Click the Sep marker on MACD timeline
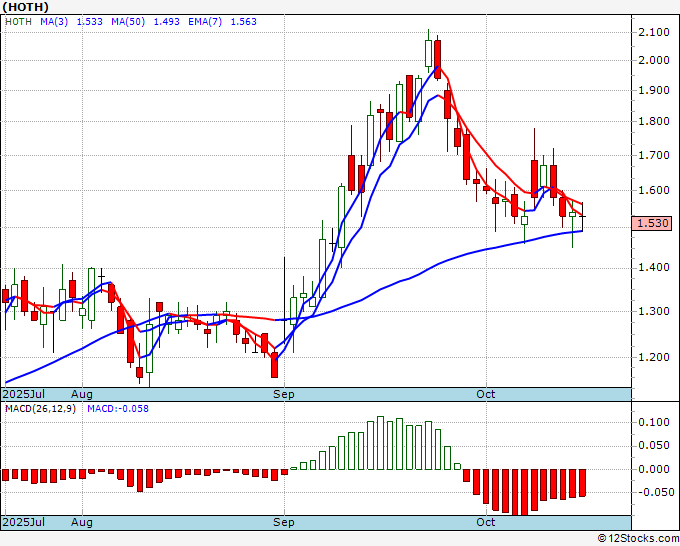Viewport: 680px width, 546px height. tap(284, 522)
